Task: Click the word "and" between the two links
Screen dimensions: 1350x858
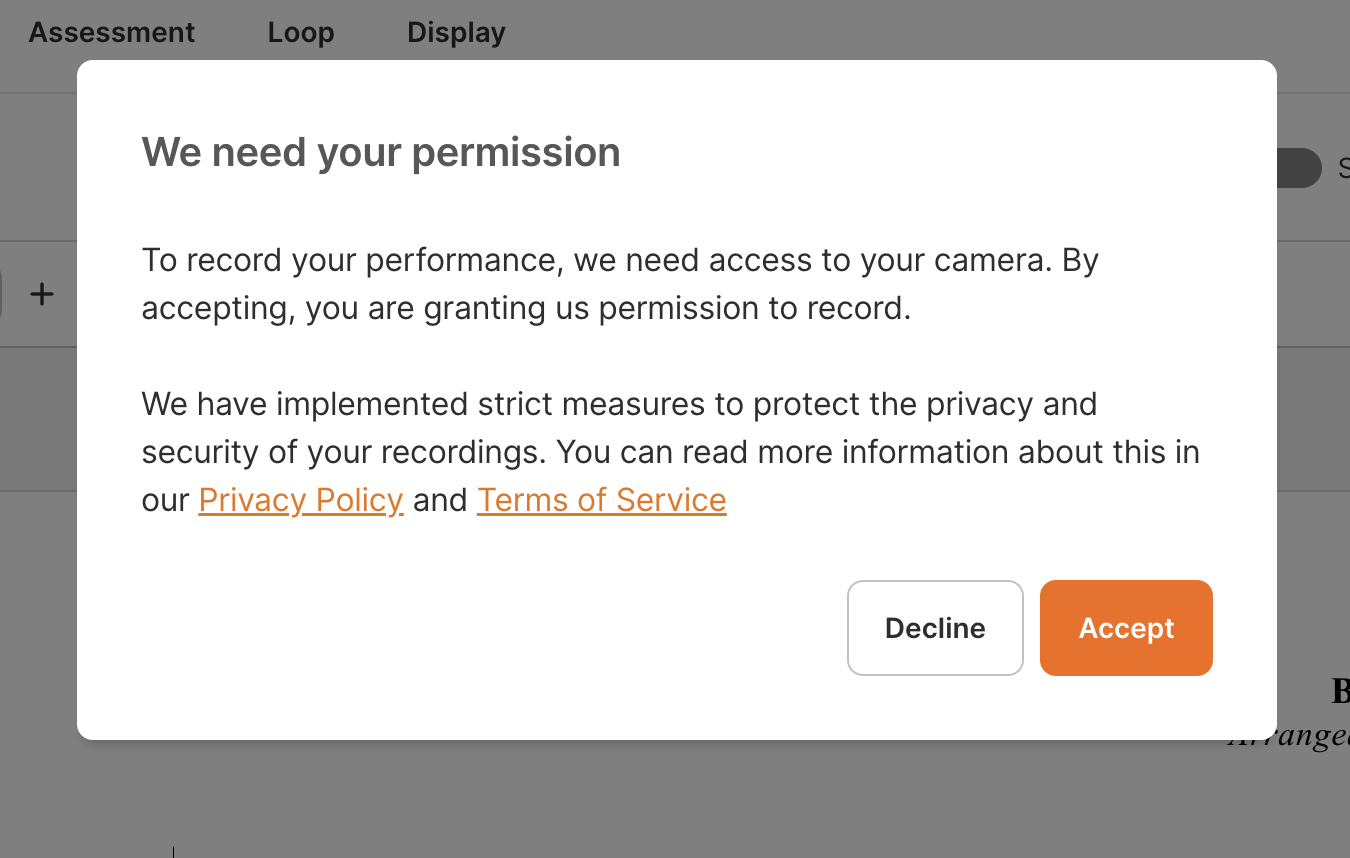Action: point(440,500)
